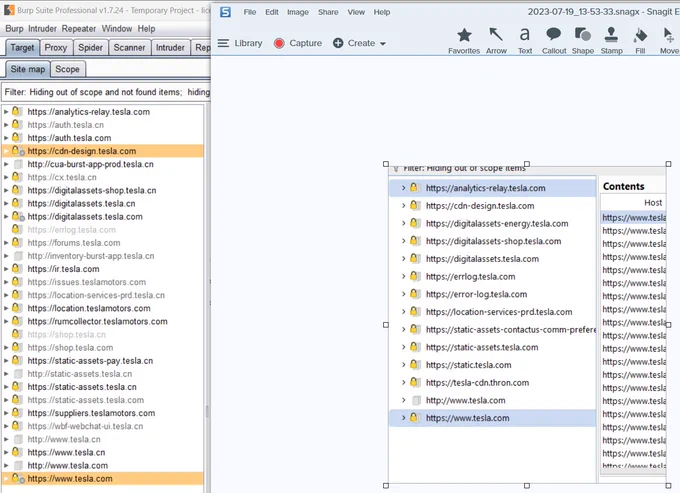Image resolution: width=680 pixels, height=493 pixels.
Task: Click the Host column header in Snagit image
Action: (653, 203)
